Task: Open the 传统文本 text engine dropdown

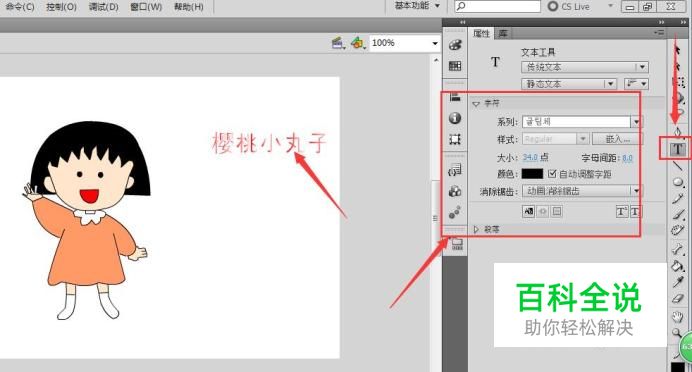Action: point(585,67)
